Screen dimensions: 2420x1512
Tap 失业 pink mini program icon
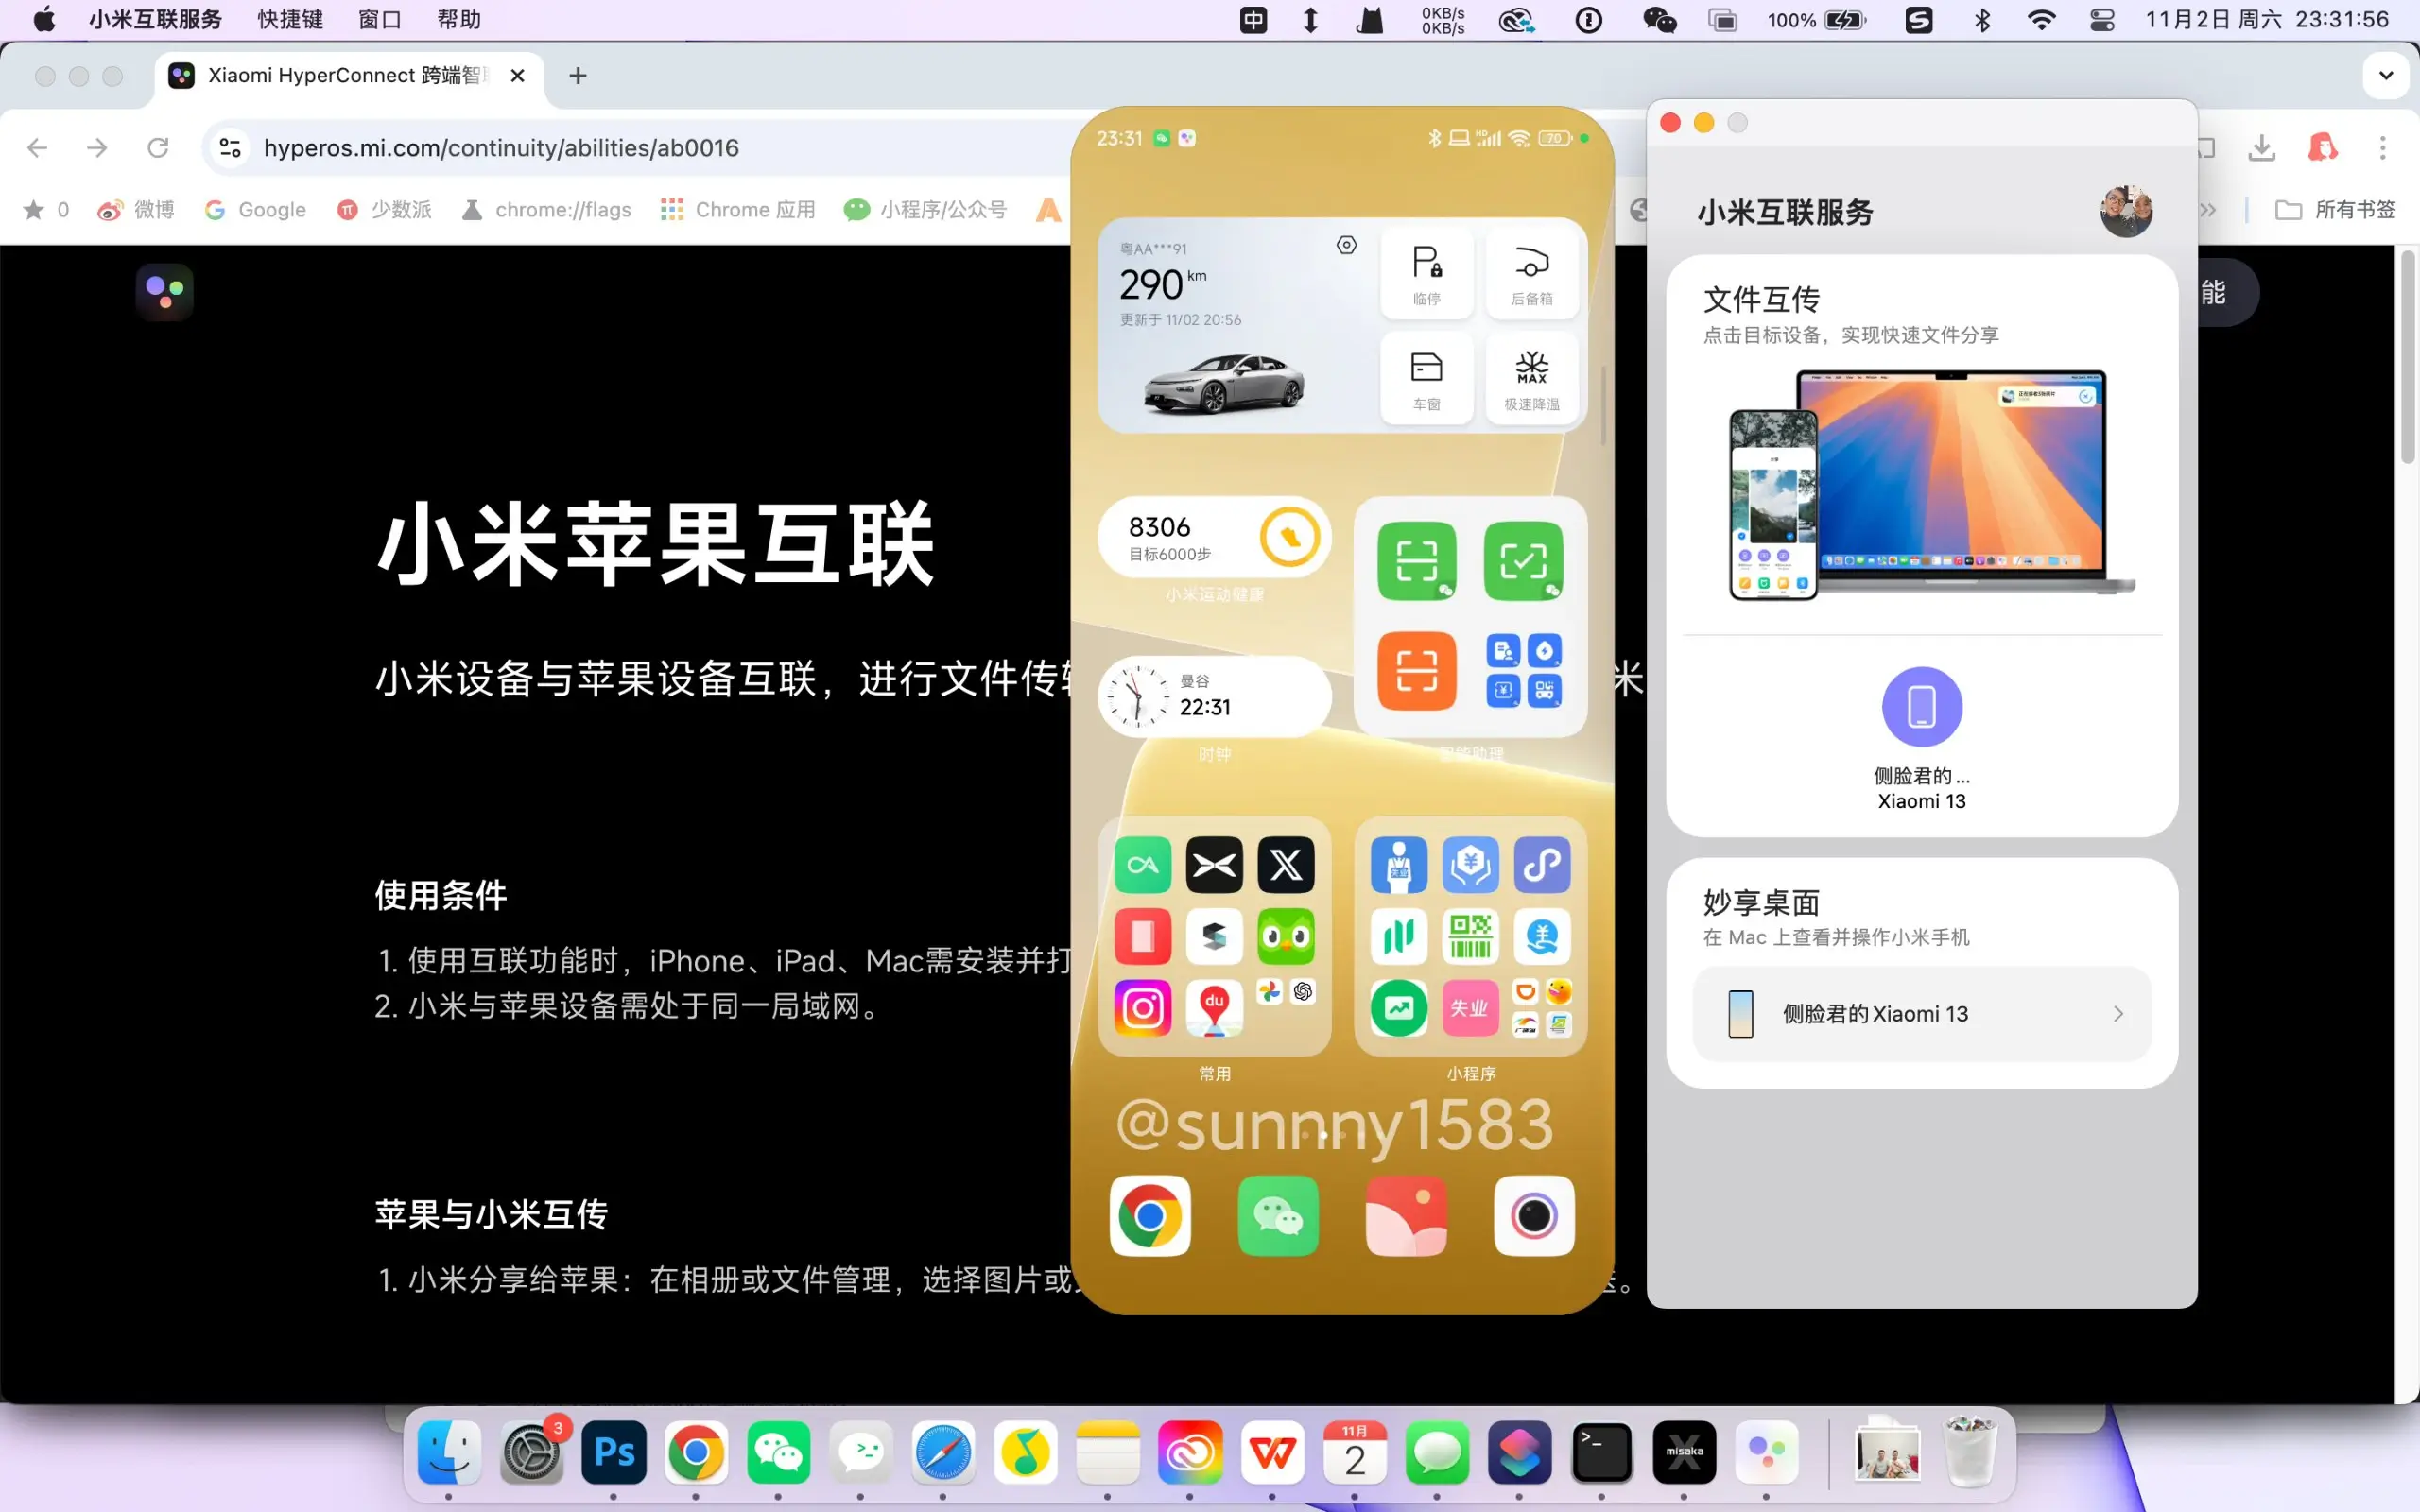point(1470,1007)
